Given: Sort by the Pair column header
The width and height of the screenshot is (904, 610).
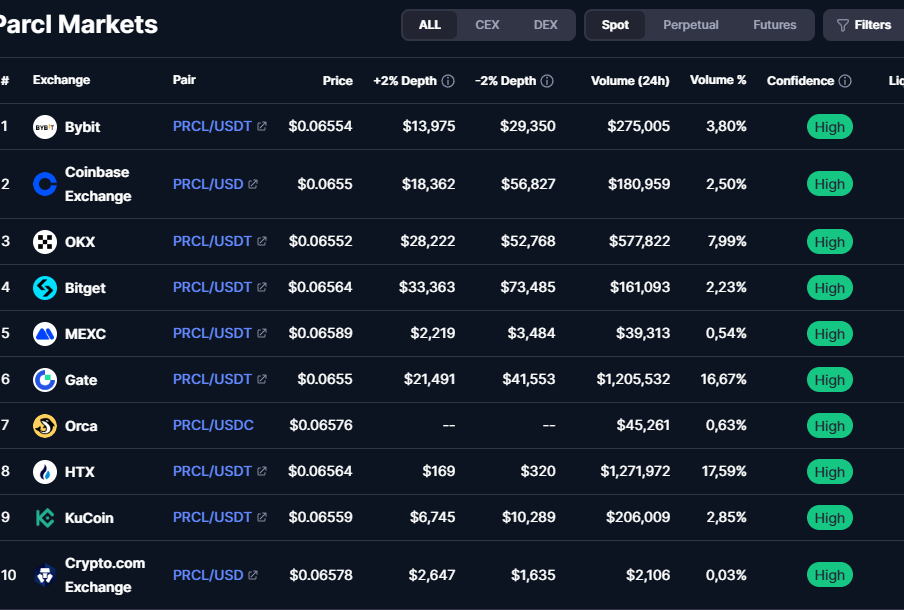Looking at the screenshot, I should [x=184, y=80].
